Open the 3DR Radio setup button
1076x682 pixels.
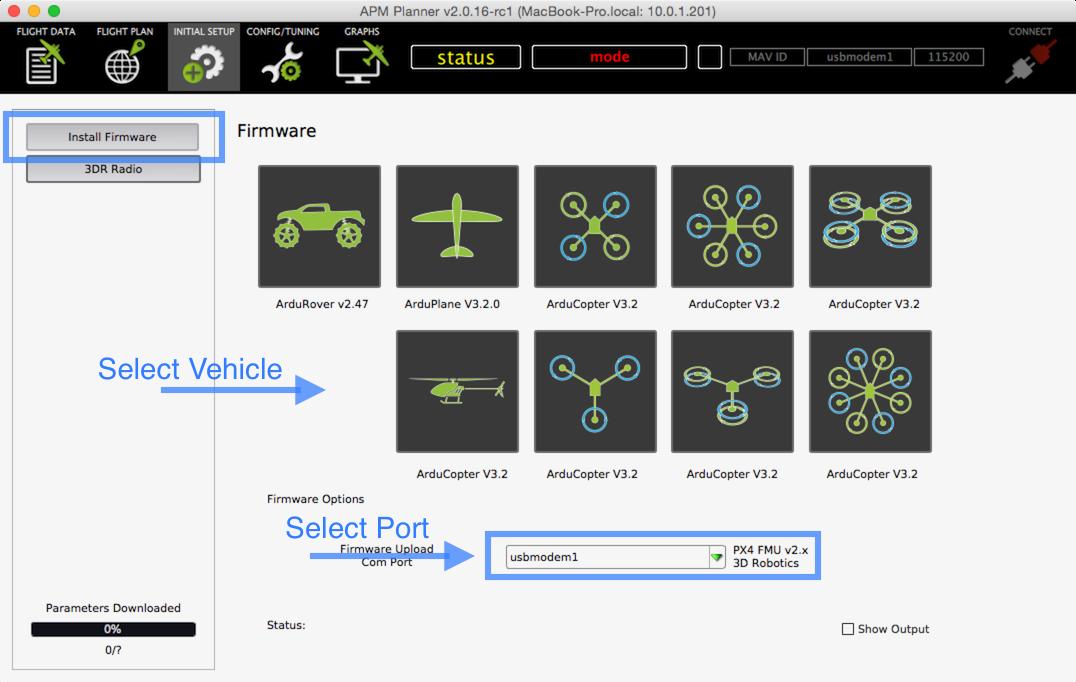pyautogui.click(x=113, y=169)
